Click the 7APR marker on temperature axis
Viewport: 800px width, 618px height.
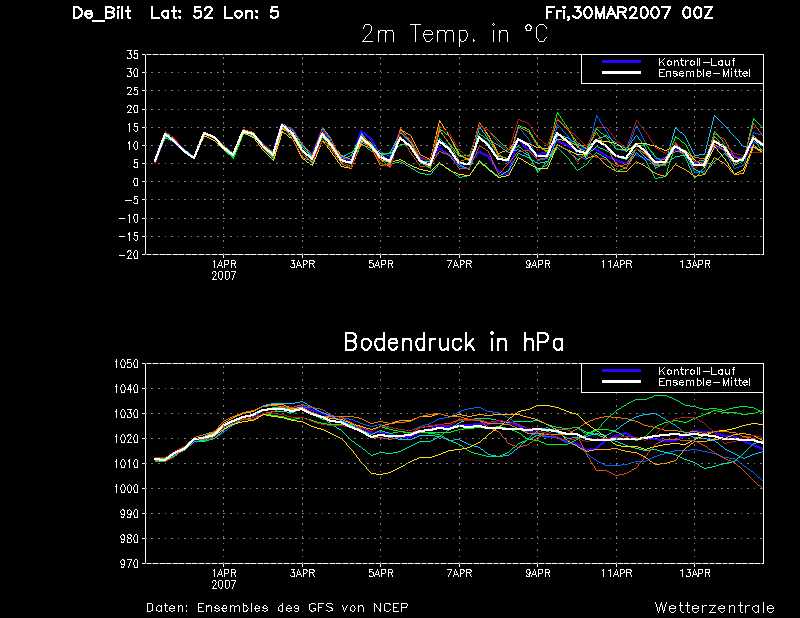[x=459, y=264]
